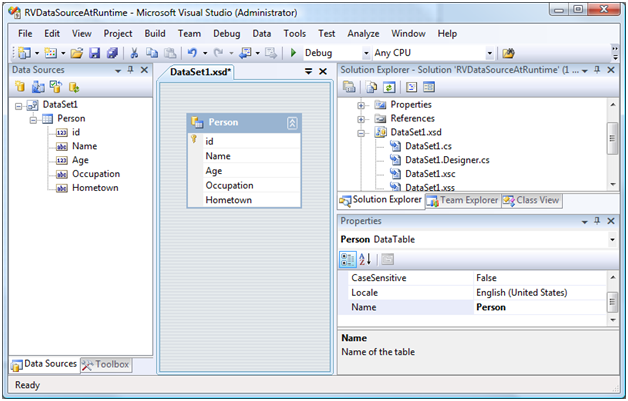Viewport: 628px width, 401px height.
Task: Expand the References folder in Solution Explorer
Action: point(361,119)
